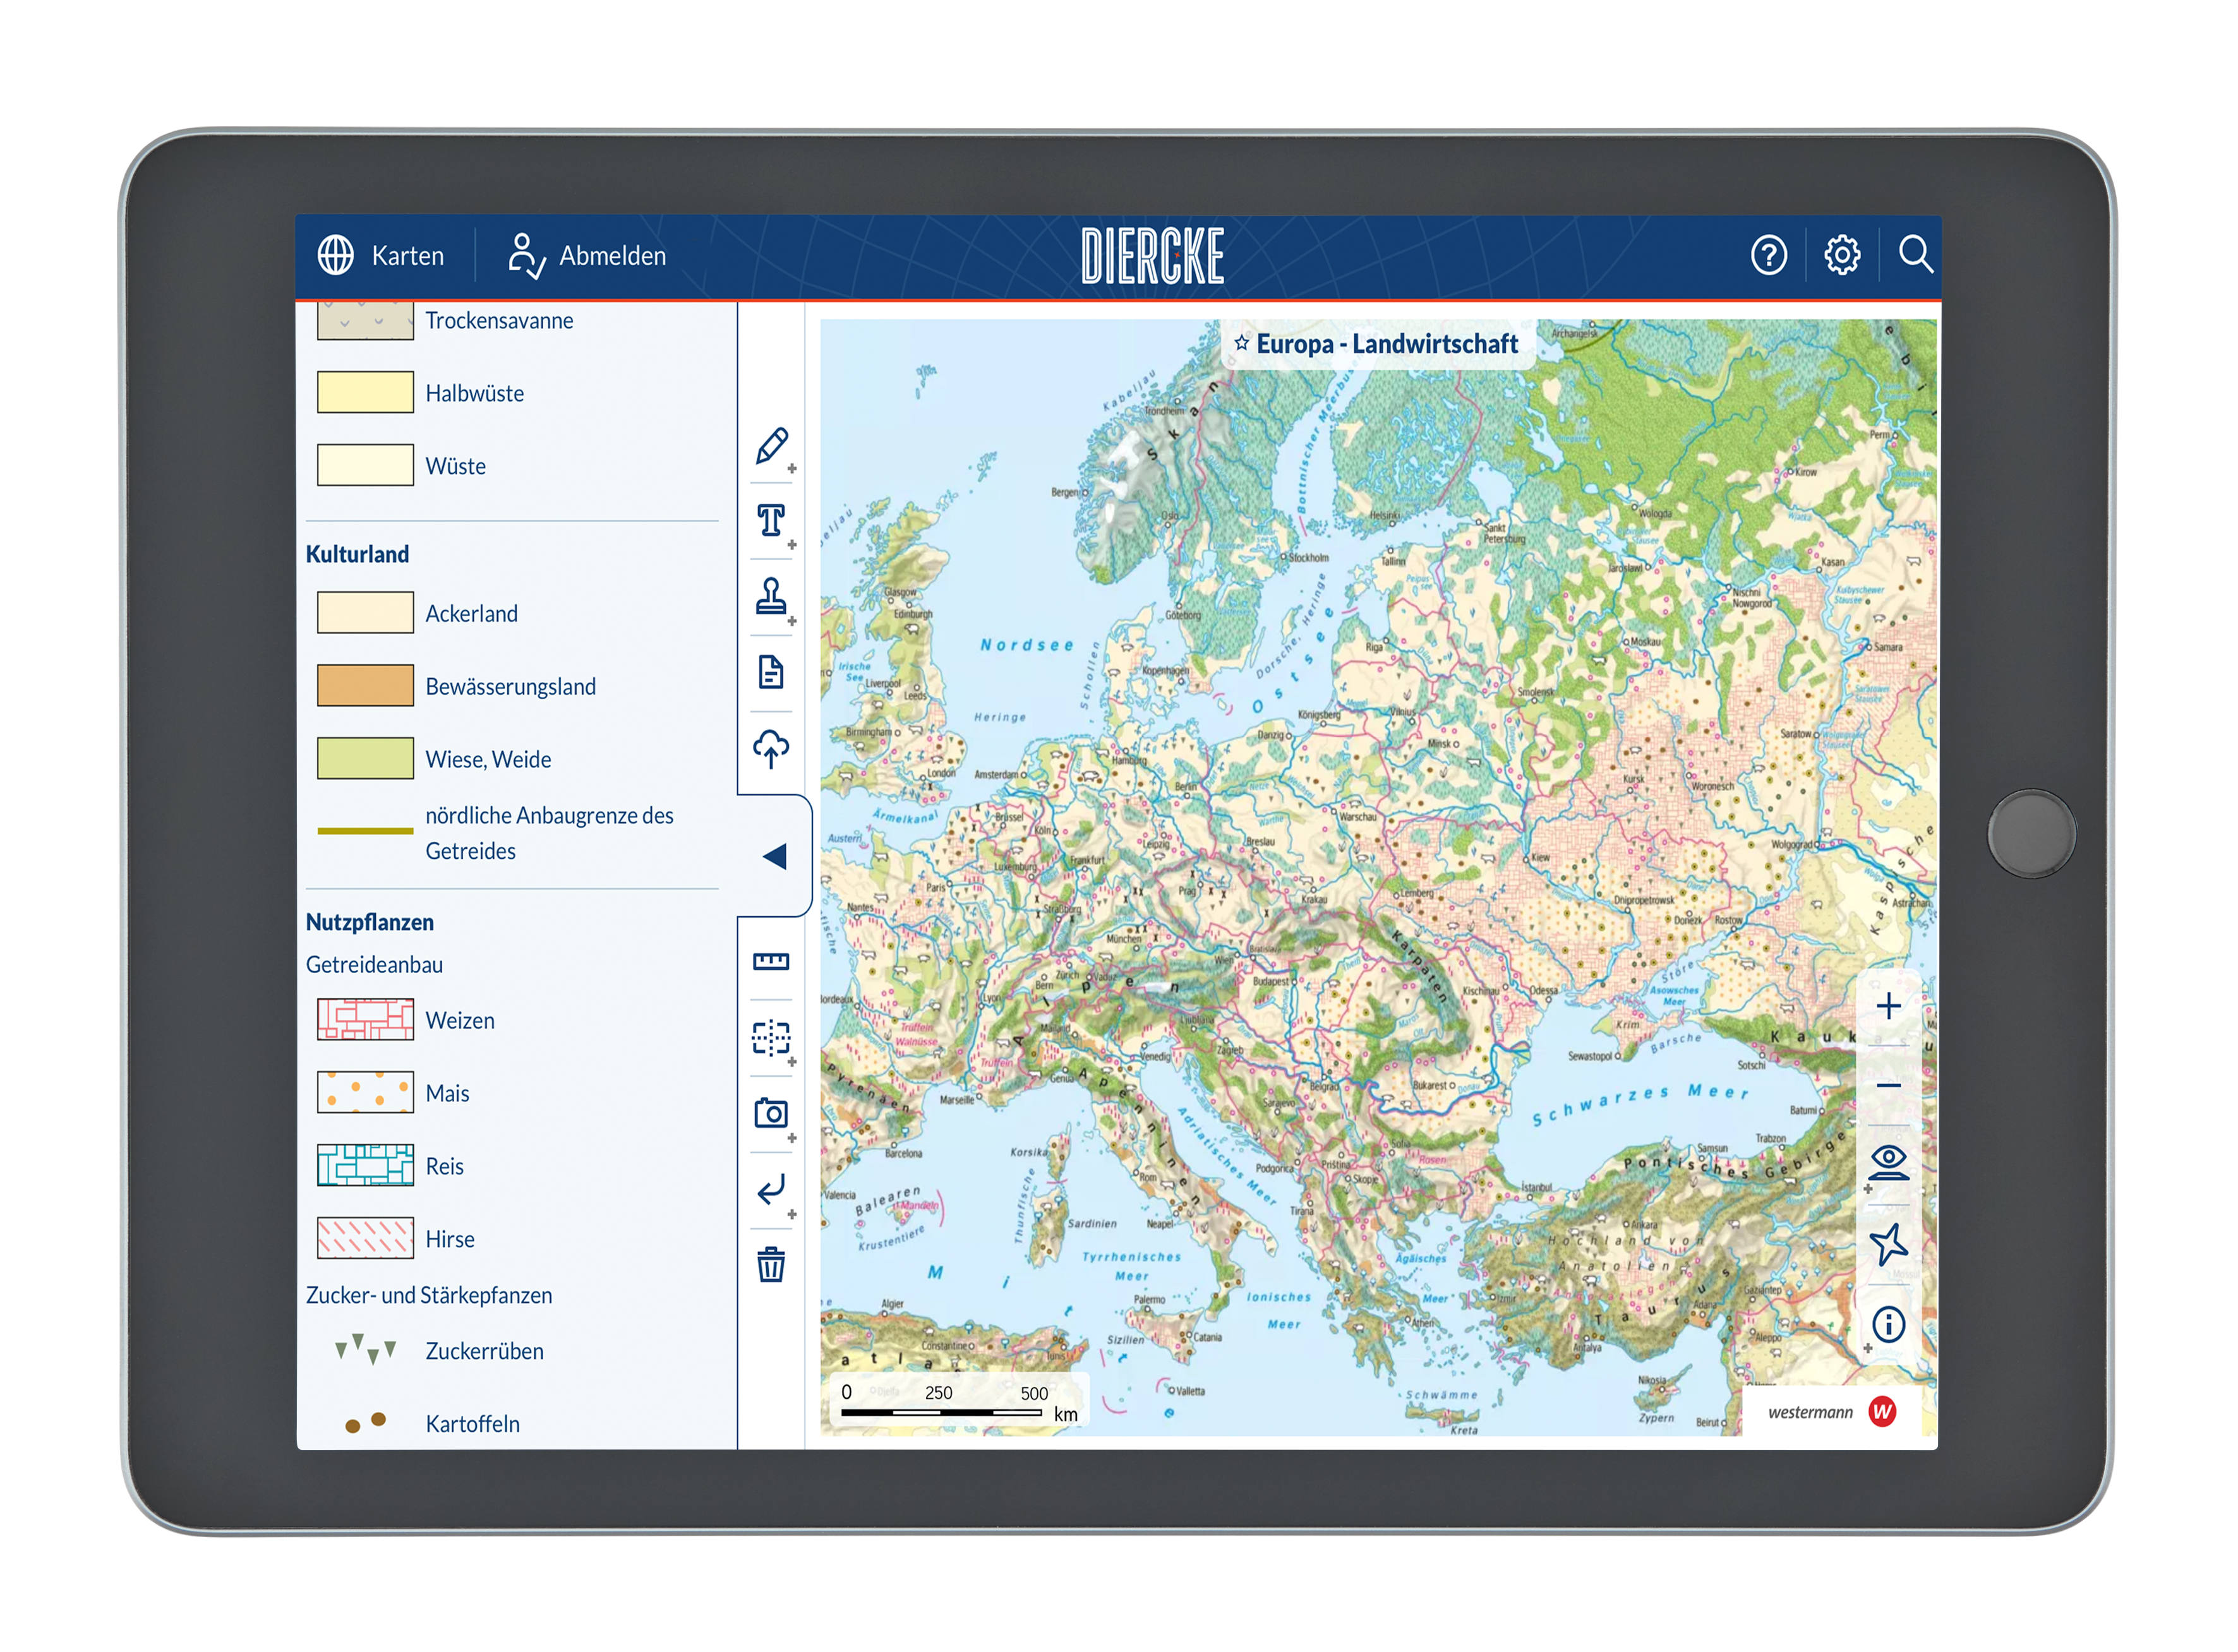Click the star favorite icon in map controls
The image size is (2238, 1652).
point(1889,1245)
